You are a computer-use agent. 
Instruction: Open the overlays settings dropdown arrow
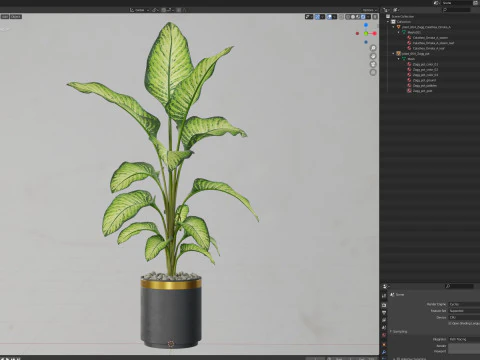point(334,17)
